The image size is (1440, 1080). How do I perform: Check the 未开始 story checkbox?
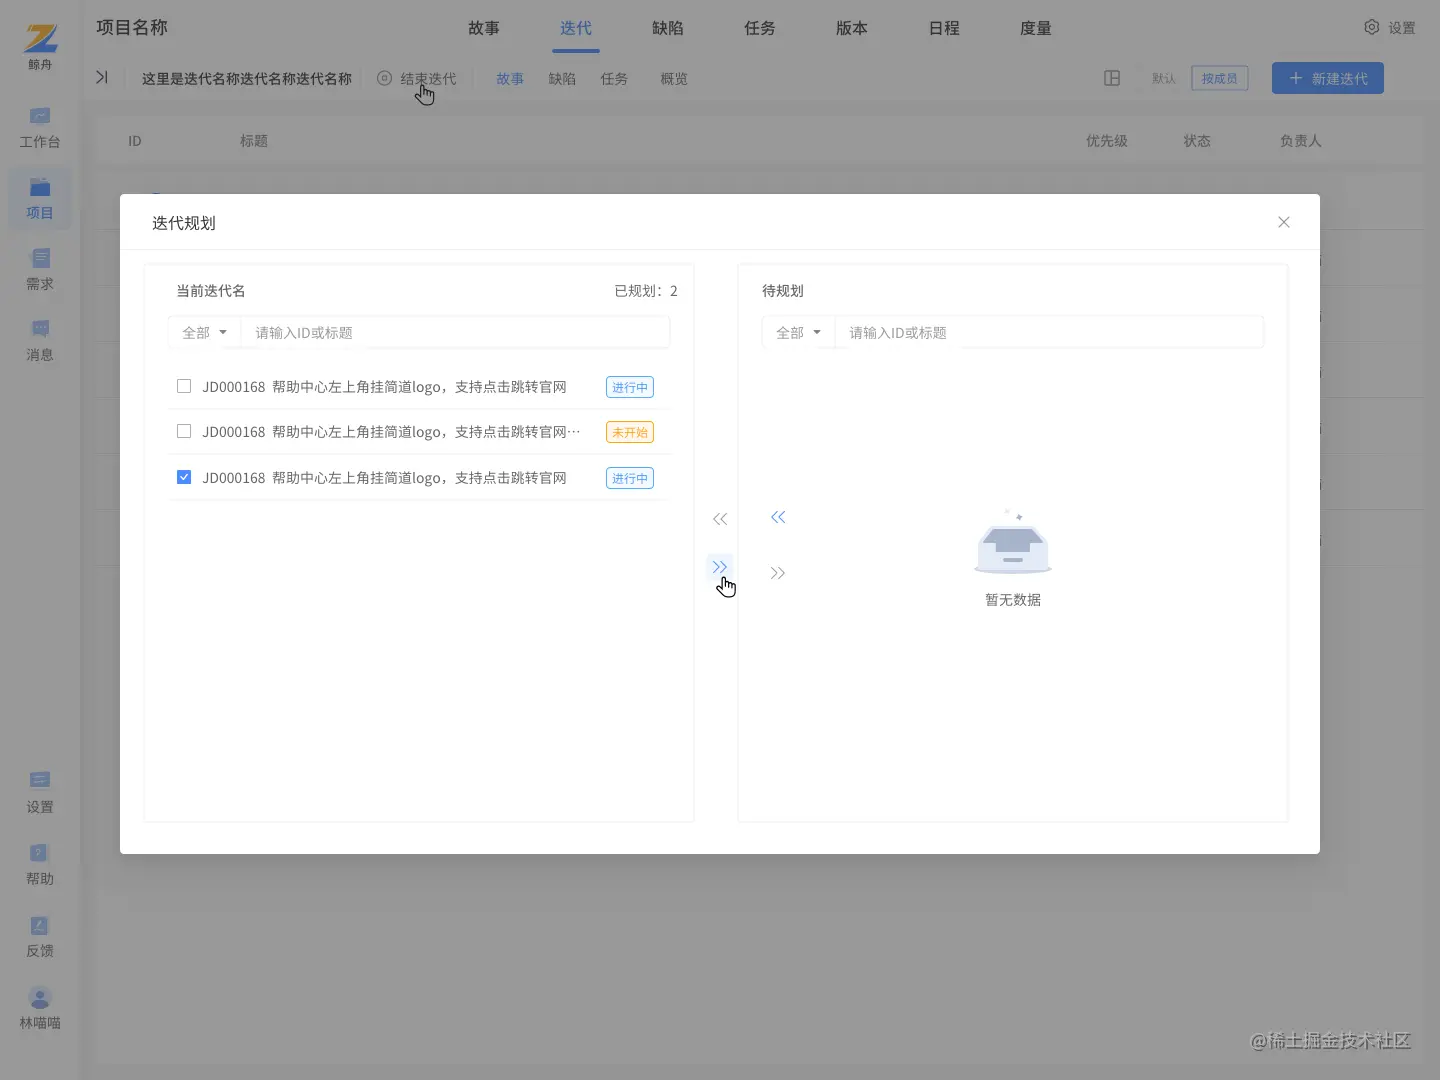184,431
